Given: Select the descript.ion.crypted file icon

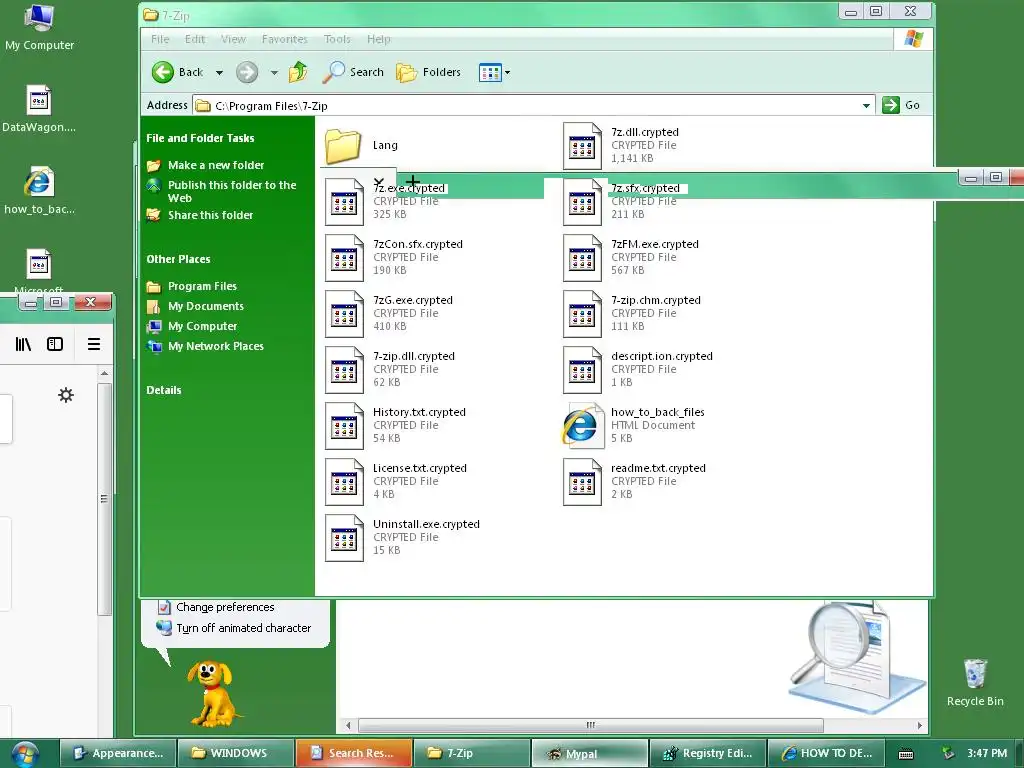Looking at the screenshot, I should [x=582, y=370].
